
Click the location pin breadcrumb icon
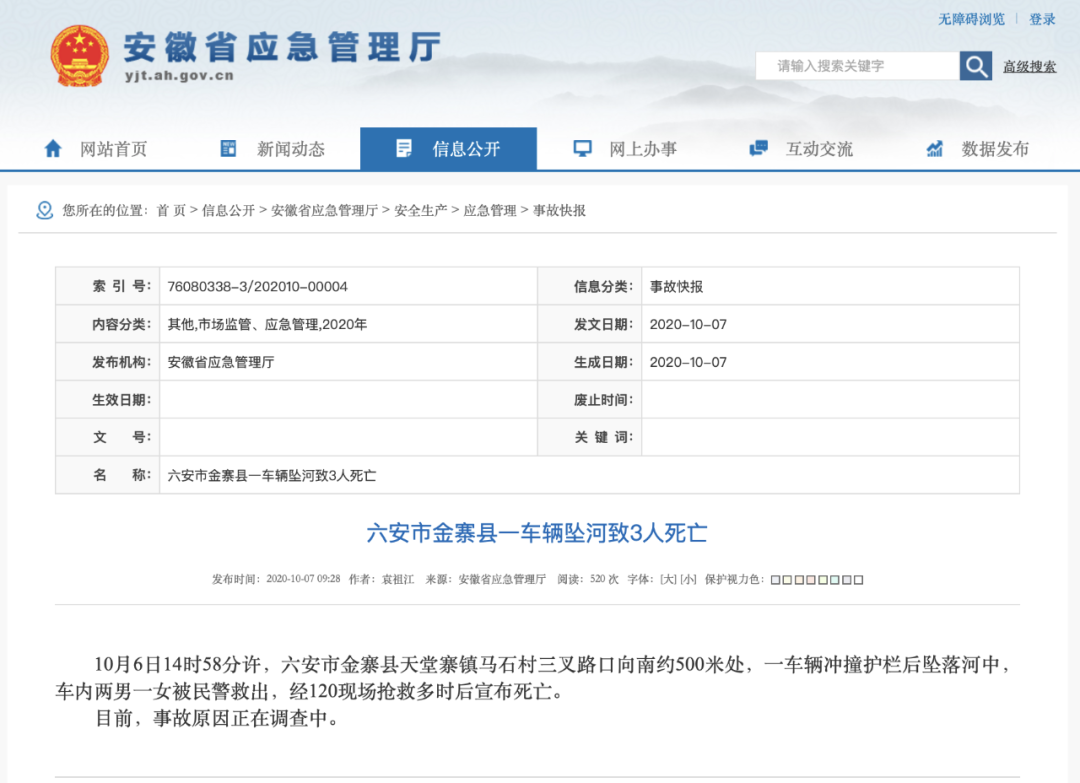(44, 210)
